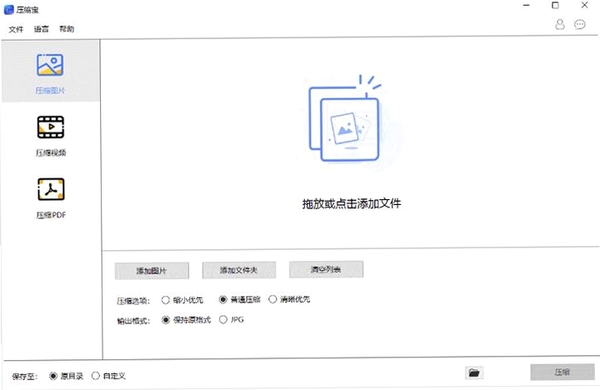The width and height of the screenshot is (600, 390).
Task: Minimize the 压缩宝 window
Action: pyautogui.click(x=527, y=5)
